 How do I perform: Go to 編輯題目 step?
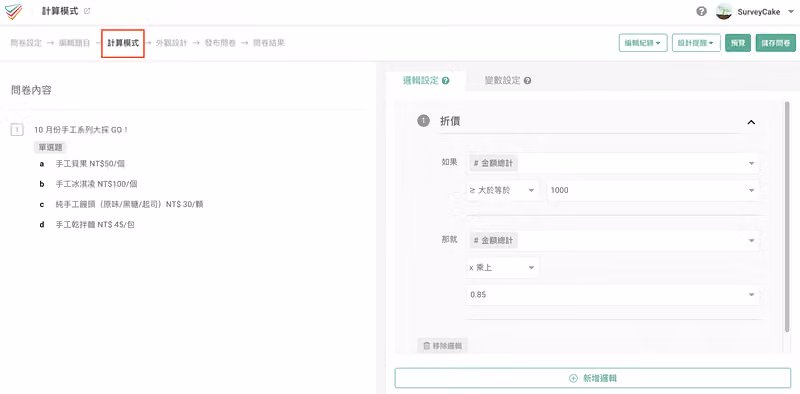coord(74,43)
